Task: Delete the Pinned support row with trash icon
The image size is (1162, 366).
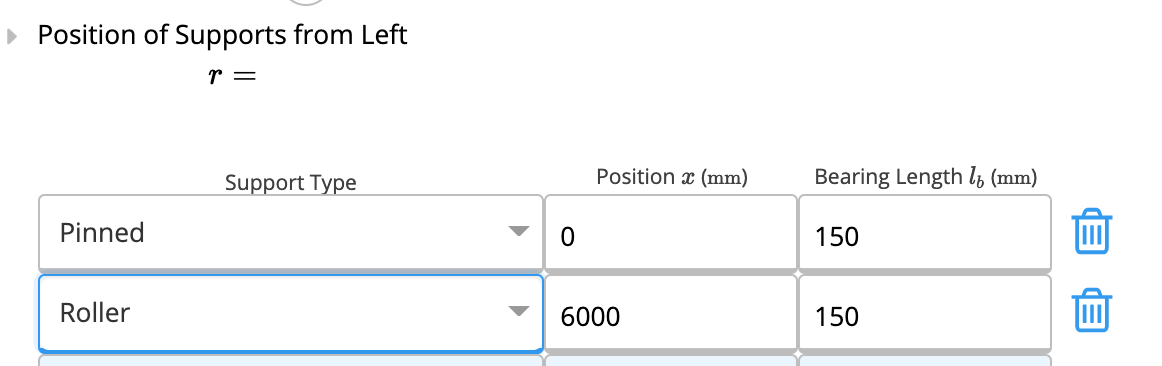Action: click(x=1092, y=231)
